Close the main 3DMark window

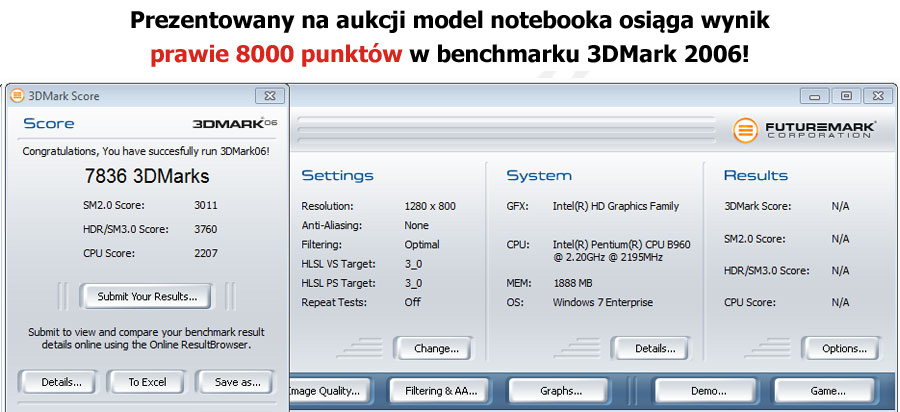pos(877,96)
